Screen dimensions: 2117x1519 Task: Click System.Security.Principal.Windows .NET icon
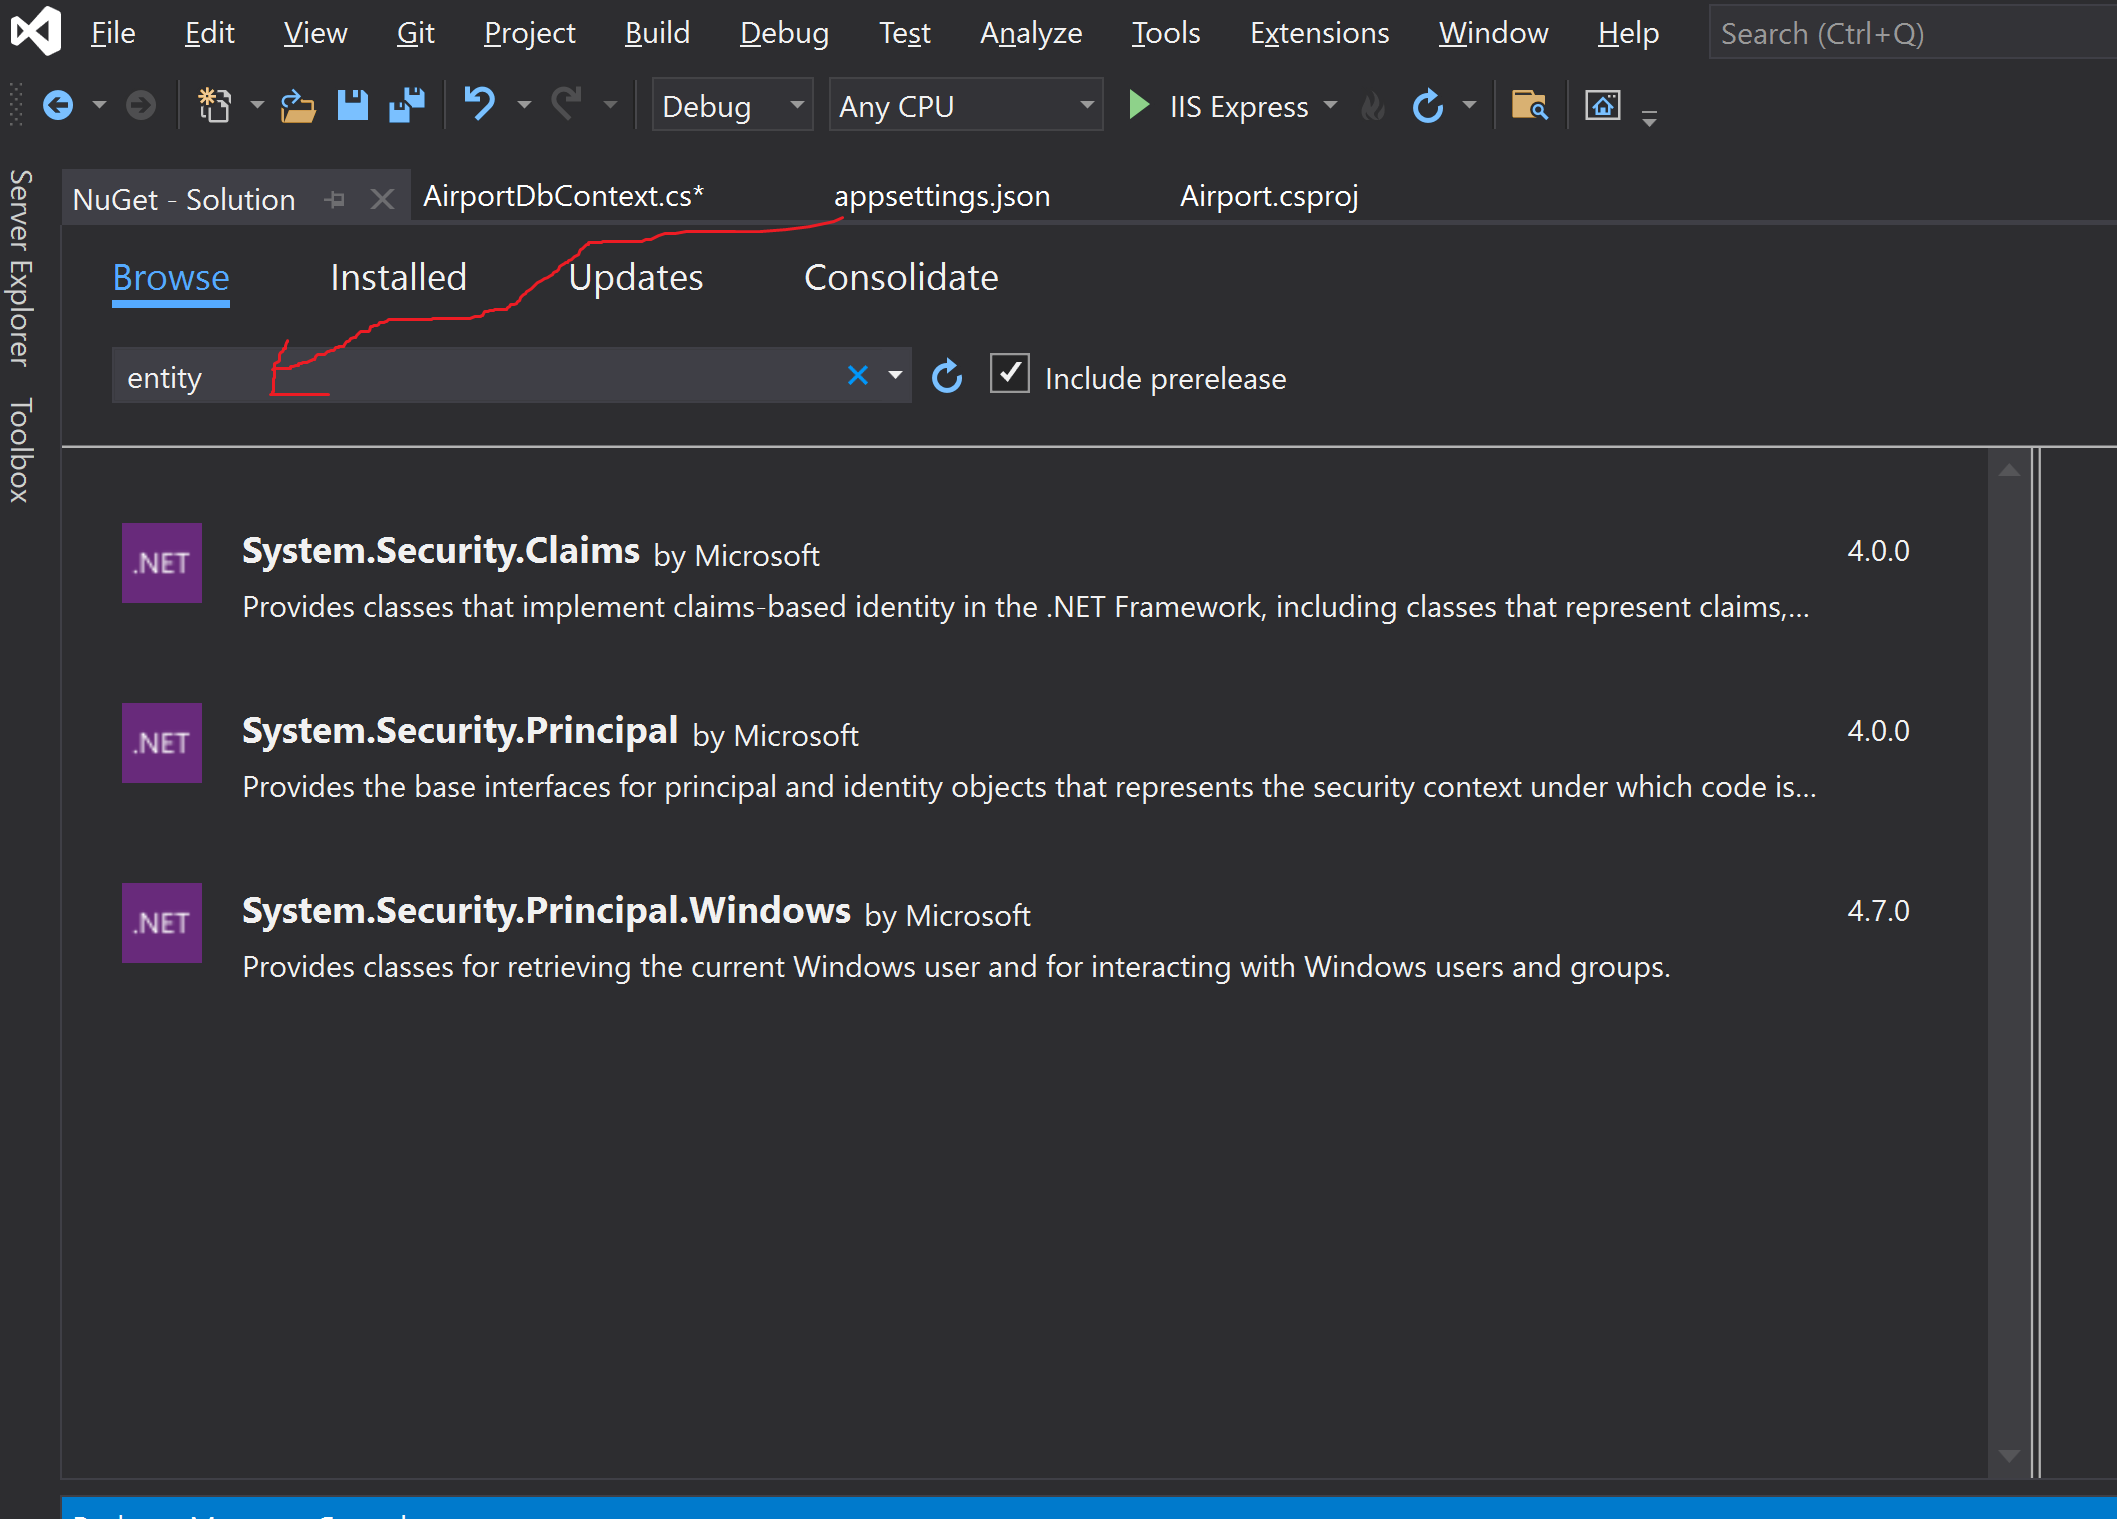162,923
